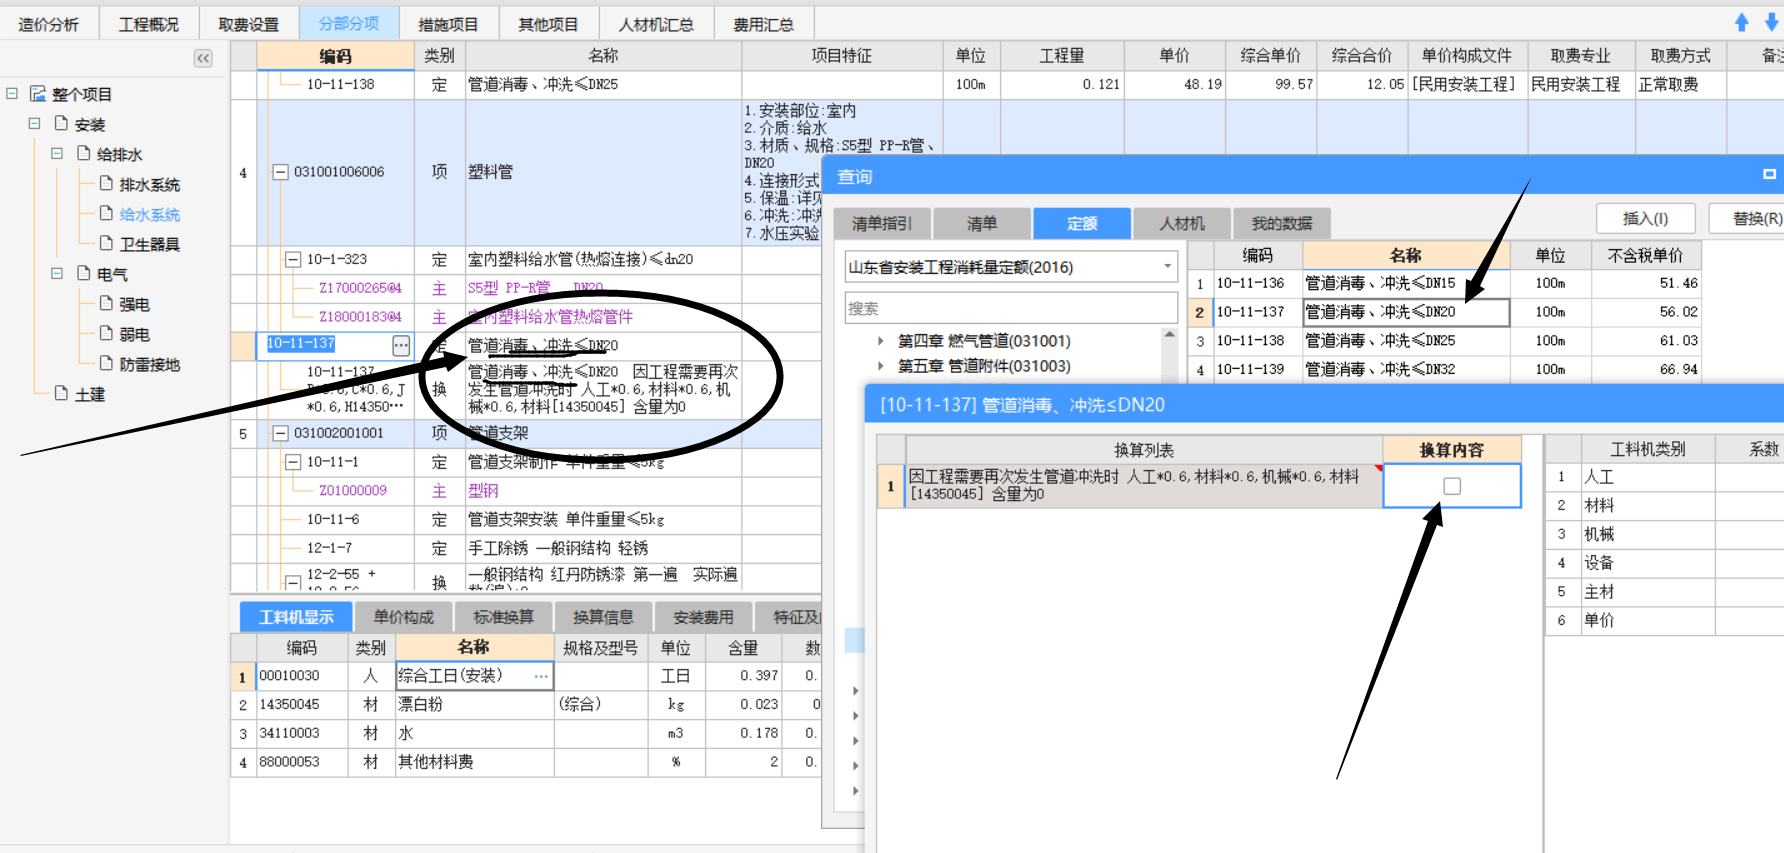Image resolution: width=1784 pixels, height=853 pixels.
Task: Select the 定额 tab in query dialog
Action: pos(1082,223)
